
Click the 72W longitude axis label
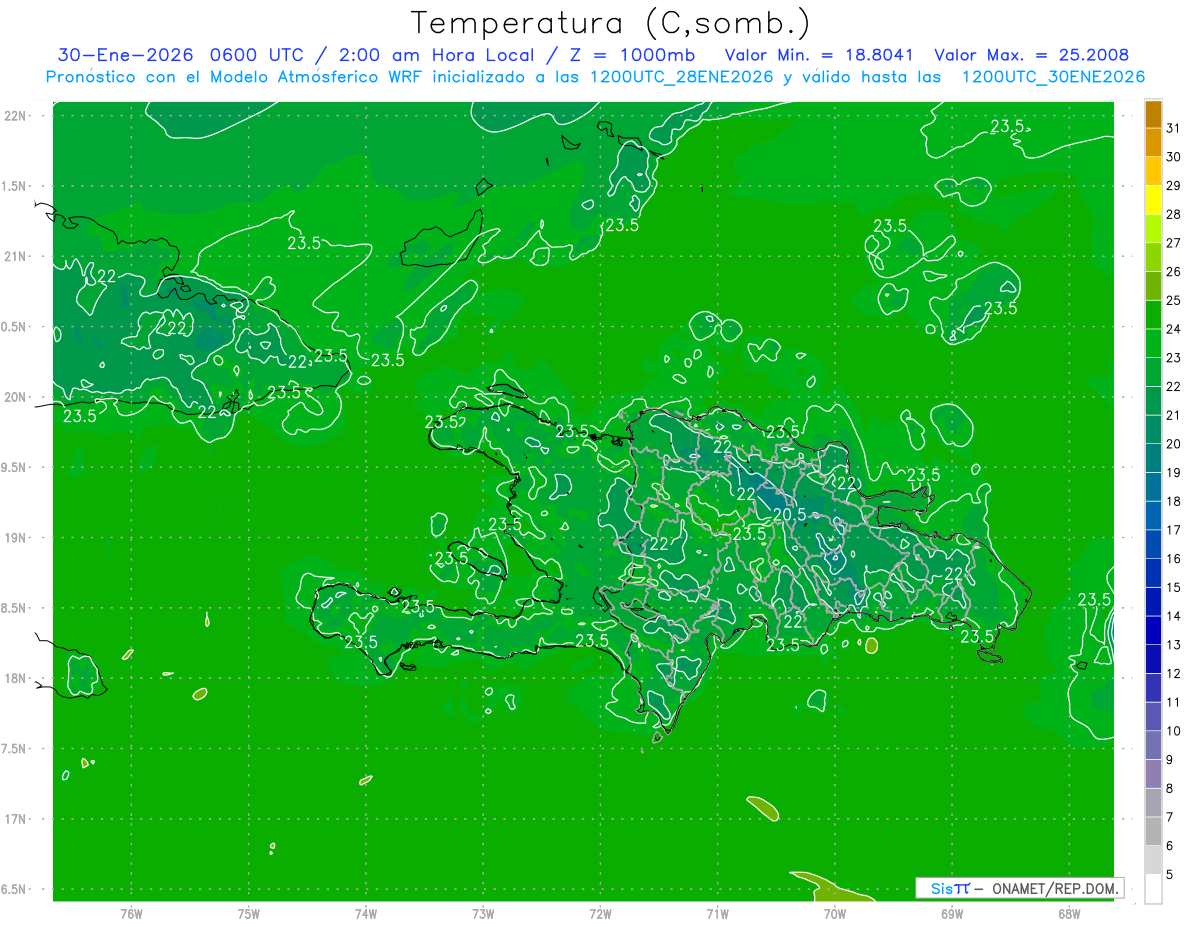(600, 914)
